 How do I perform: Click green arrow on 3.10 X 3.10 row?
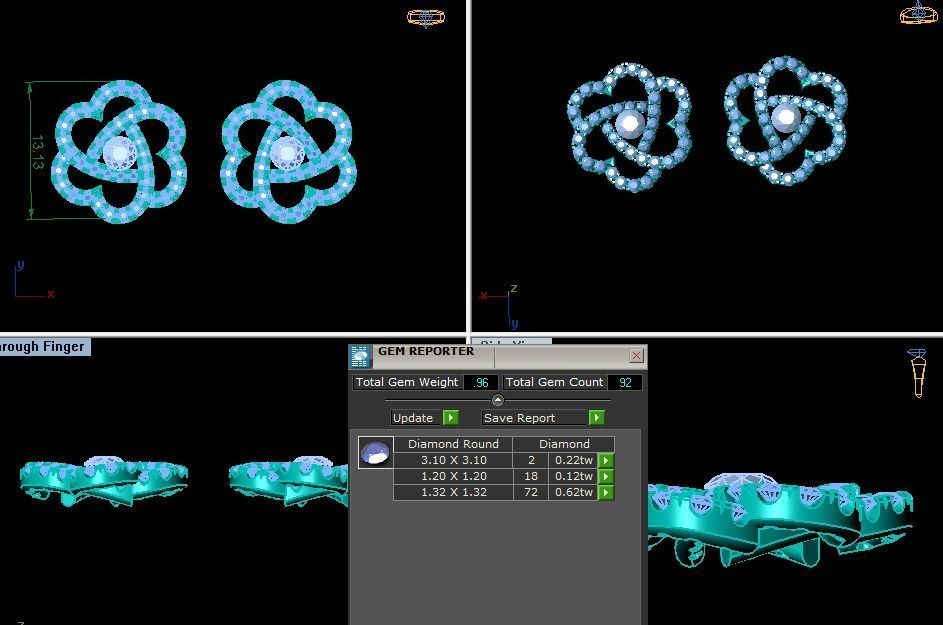coord(606,460)
